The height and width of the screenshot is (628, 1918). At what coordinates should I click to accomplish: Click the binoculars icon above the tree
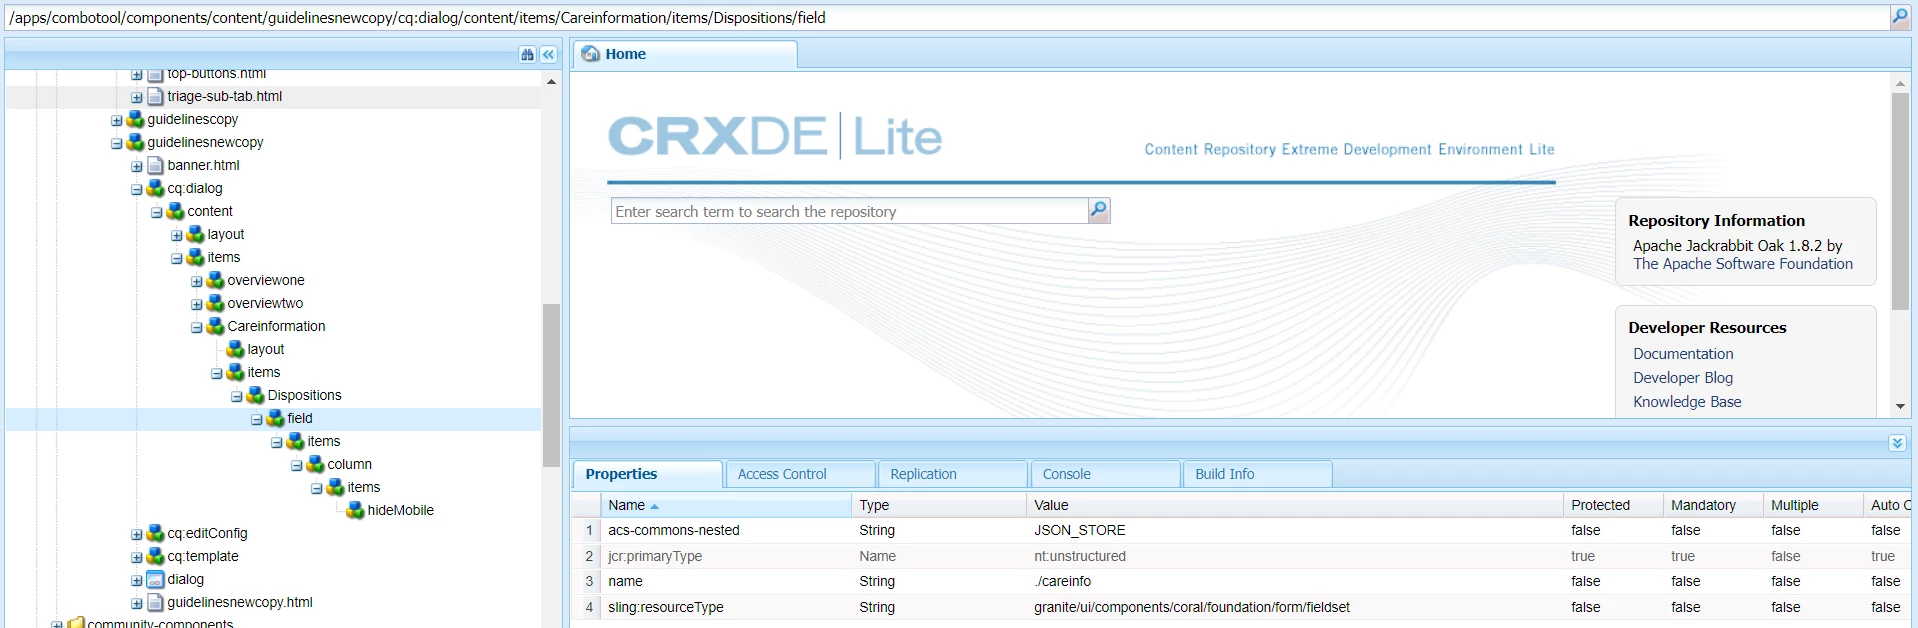coord(528,55)
